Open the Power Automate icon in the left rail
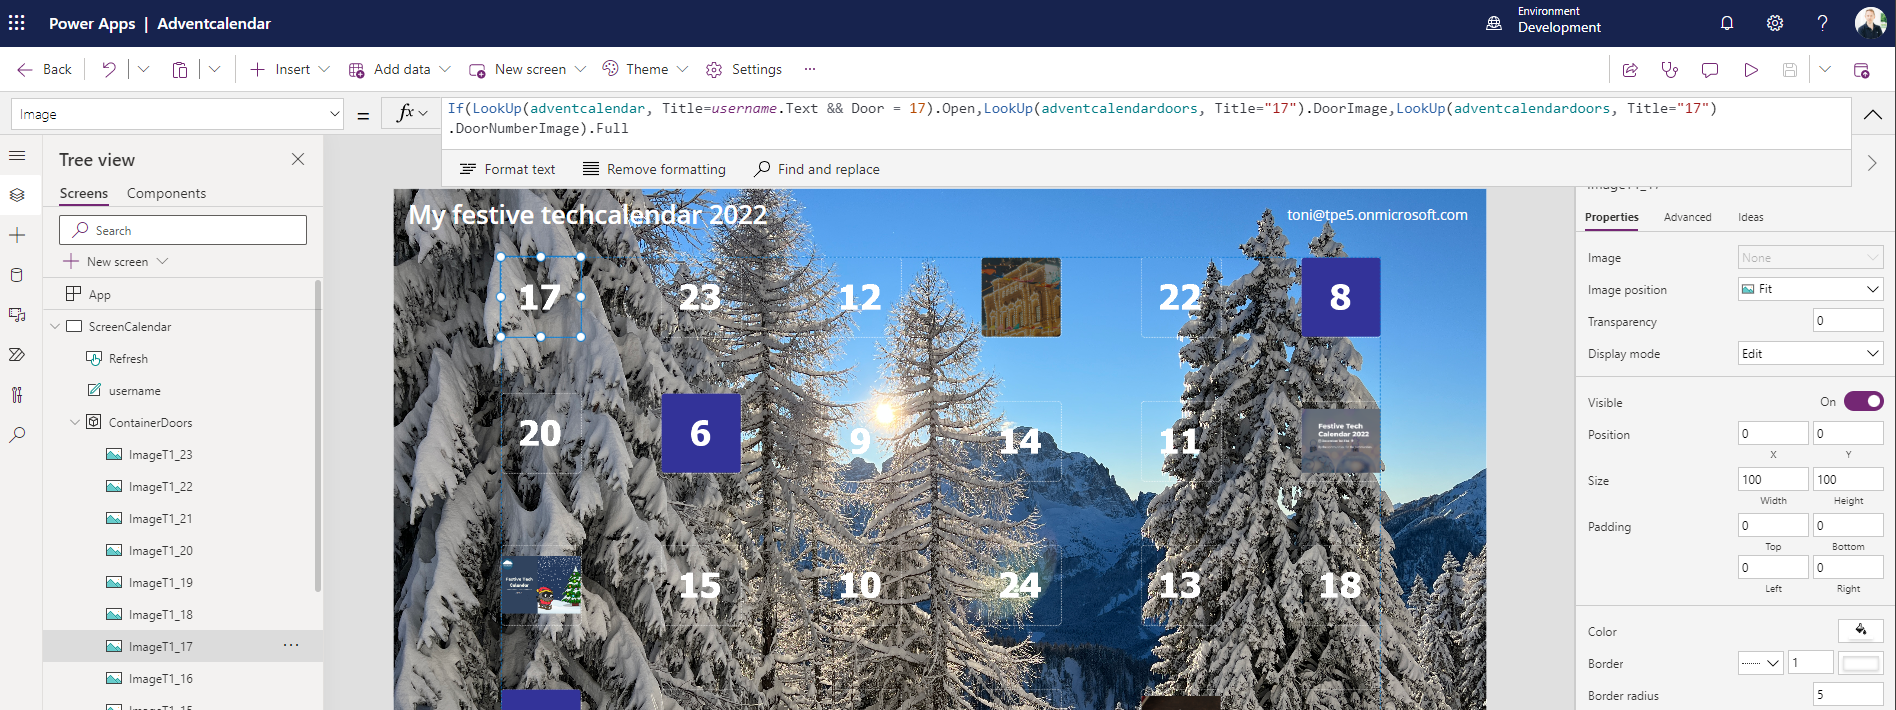Screen dimensions: 1896x710 tap(17, 355)
